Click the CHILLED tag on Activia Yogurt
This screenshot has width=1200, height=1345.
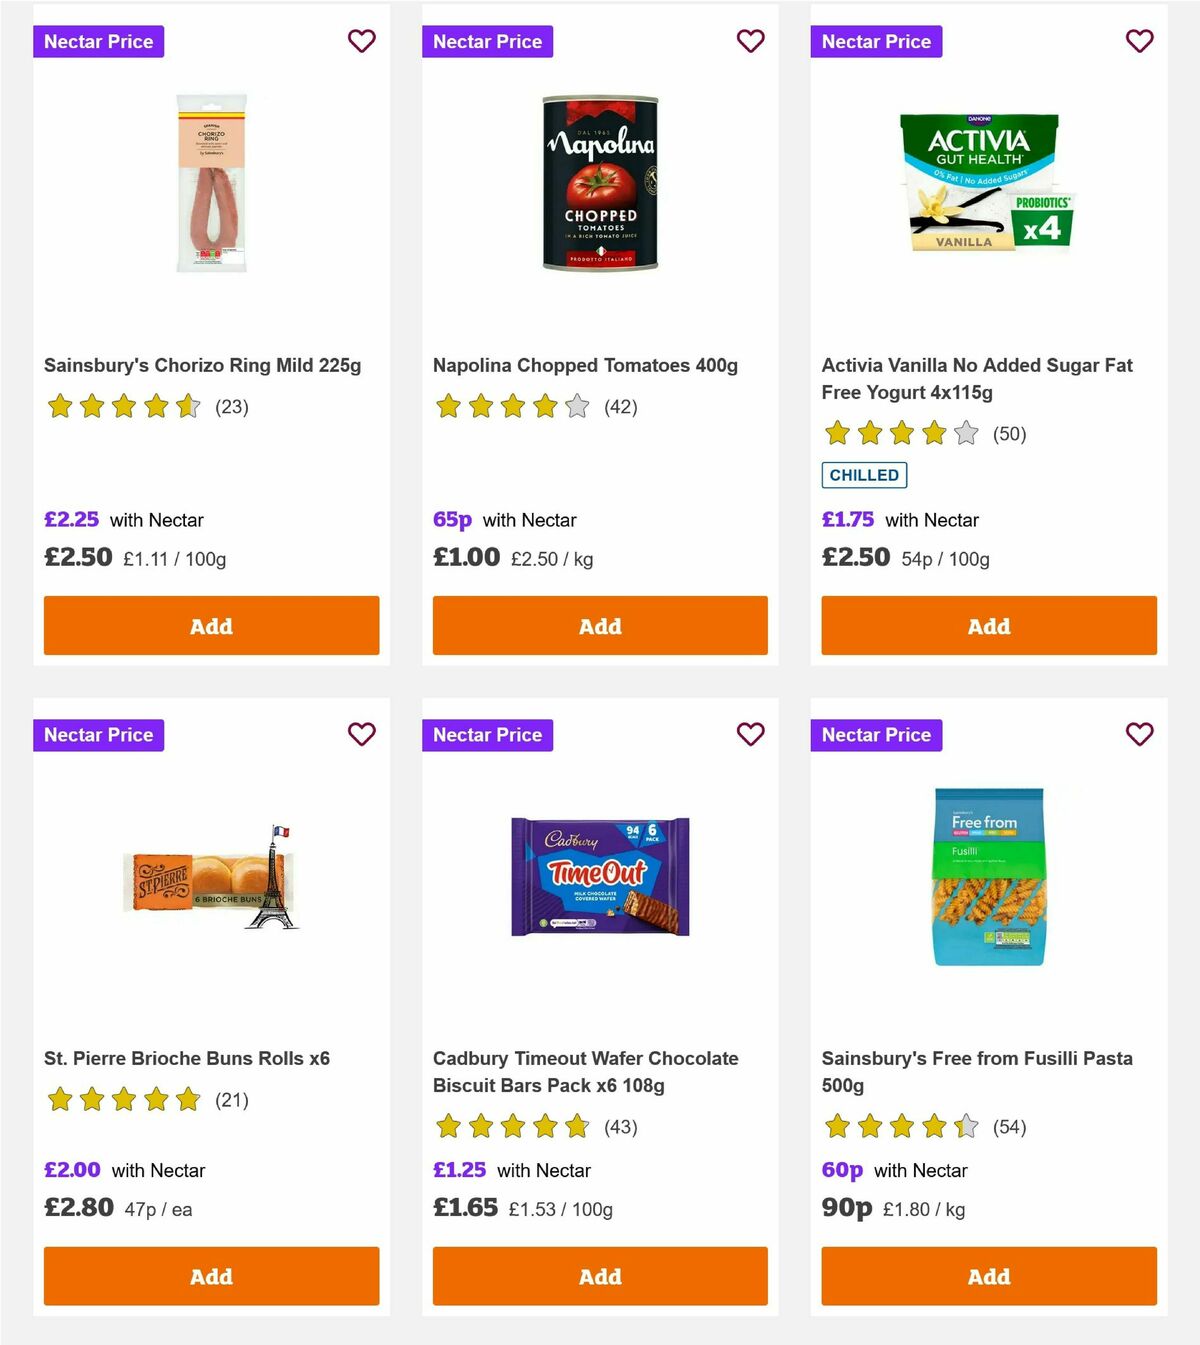(864, 475)
